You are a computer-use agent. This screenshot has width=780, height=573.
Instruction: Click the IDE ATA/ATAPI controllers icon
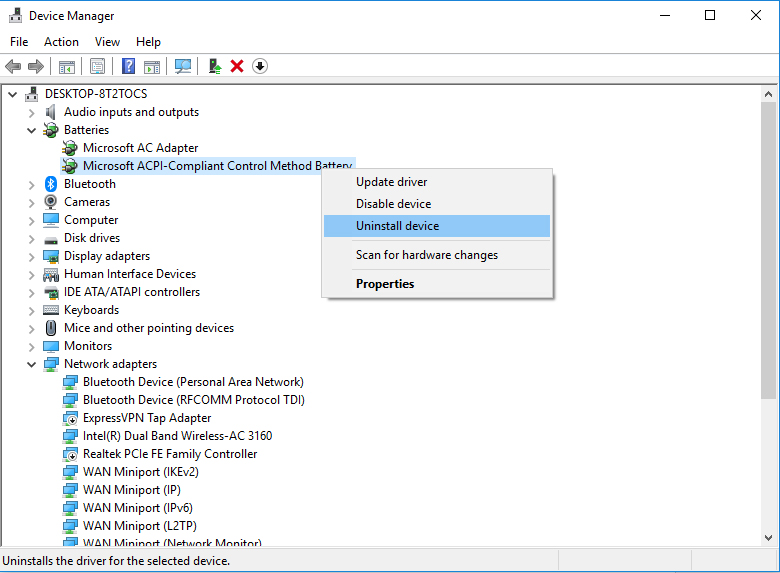coord(51,292)
